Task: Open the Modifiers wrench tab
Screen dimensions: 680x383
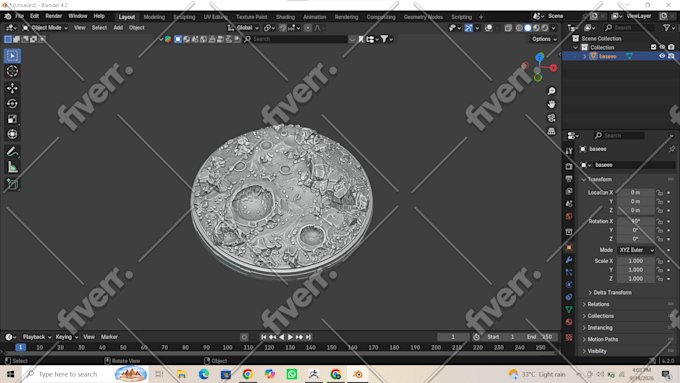Action: (569, 260)
